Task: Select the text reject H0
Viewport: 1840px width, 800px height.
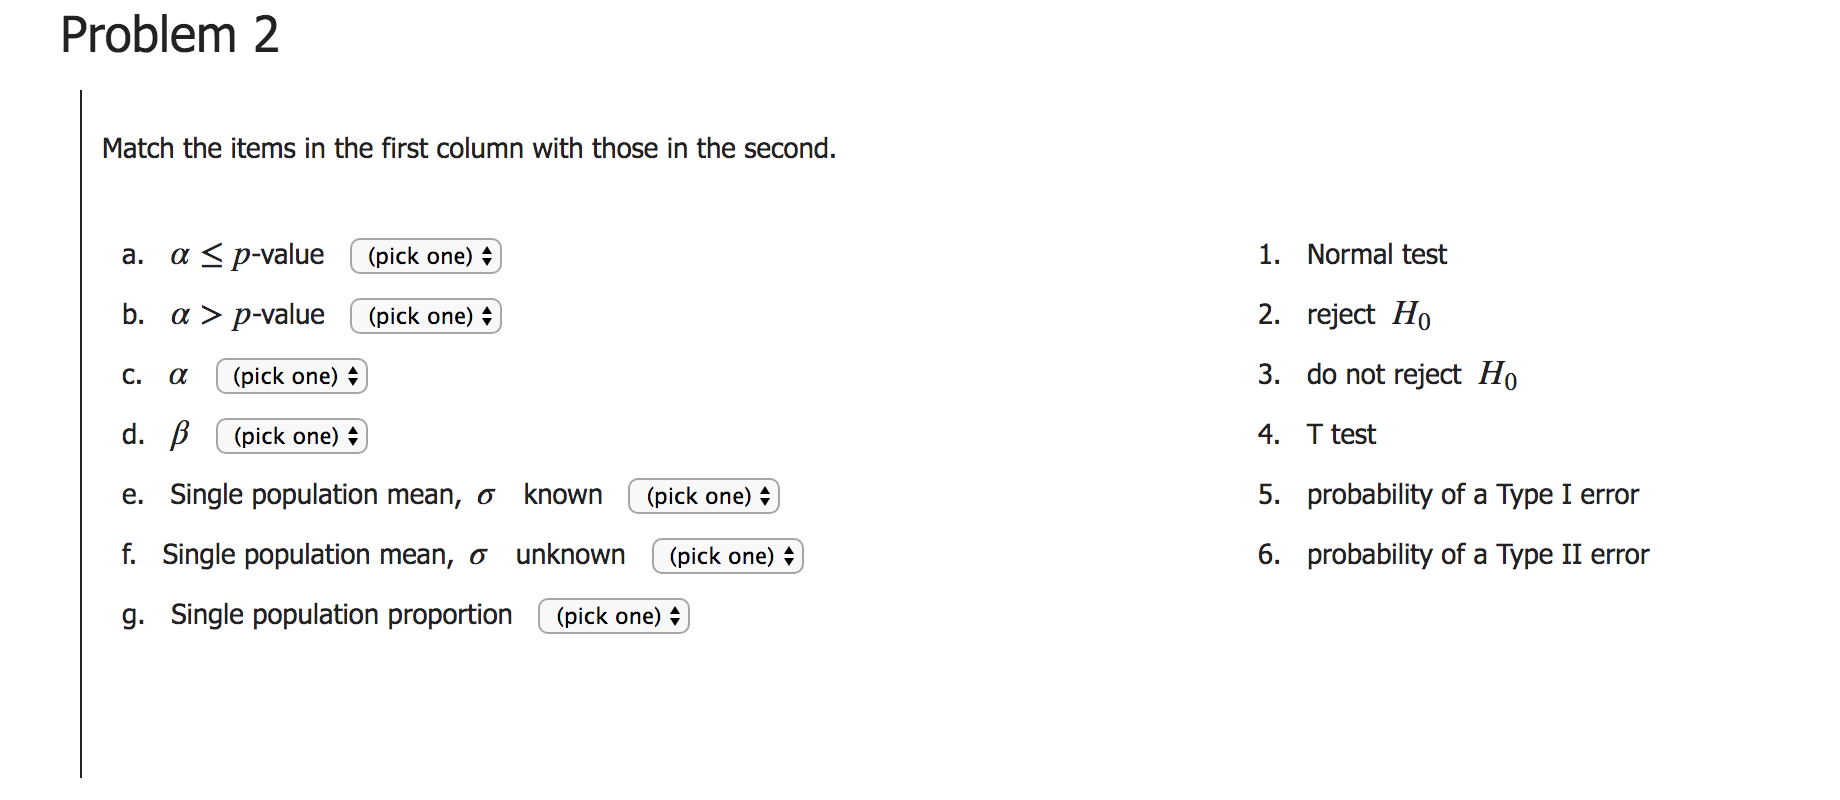Action: click(x=1368, y=314)
